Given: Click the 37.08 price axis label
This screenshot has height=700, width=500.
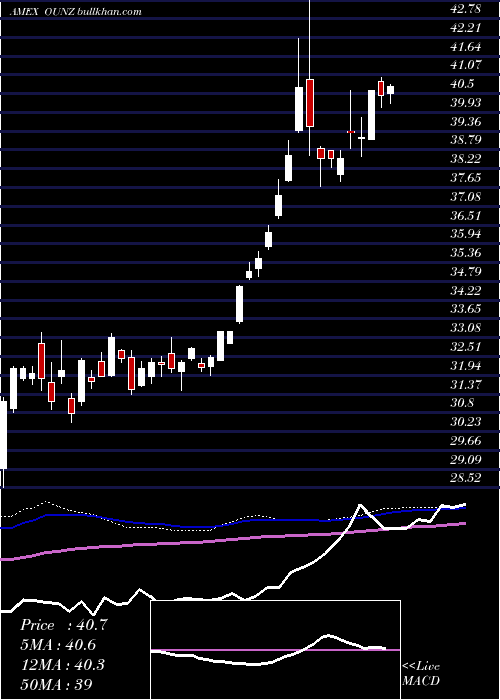Looking at the screenshot, I should 466,196.
